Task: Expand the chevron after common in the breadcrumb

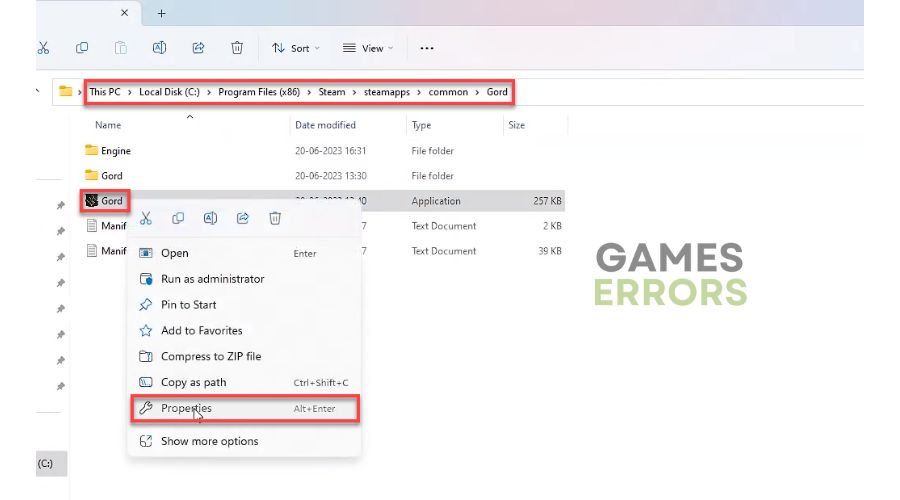Action: pos(477,92)
